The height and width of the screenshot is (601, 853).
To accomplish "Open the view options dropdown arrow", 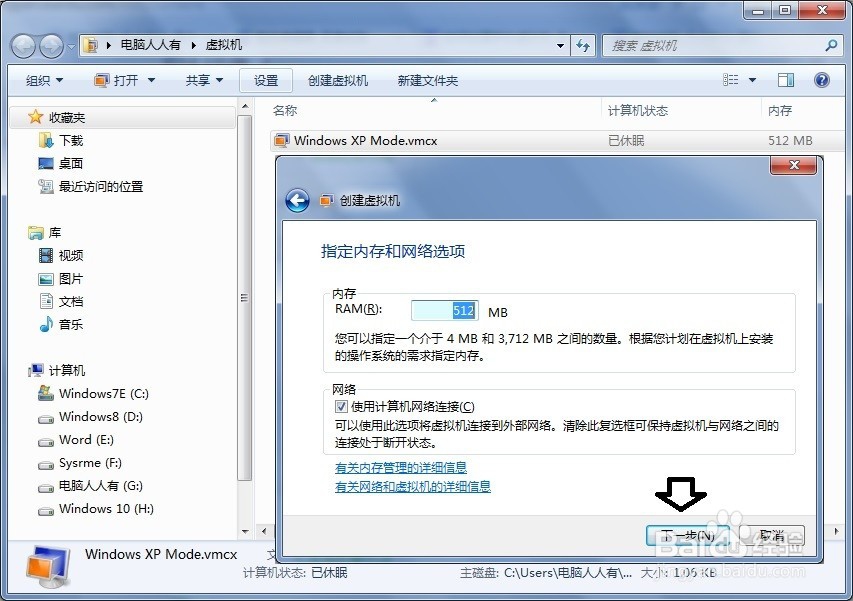I will pos(752,80).
